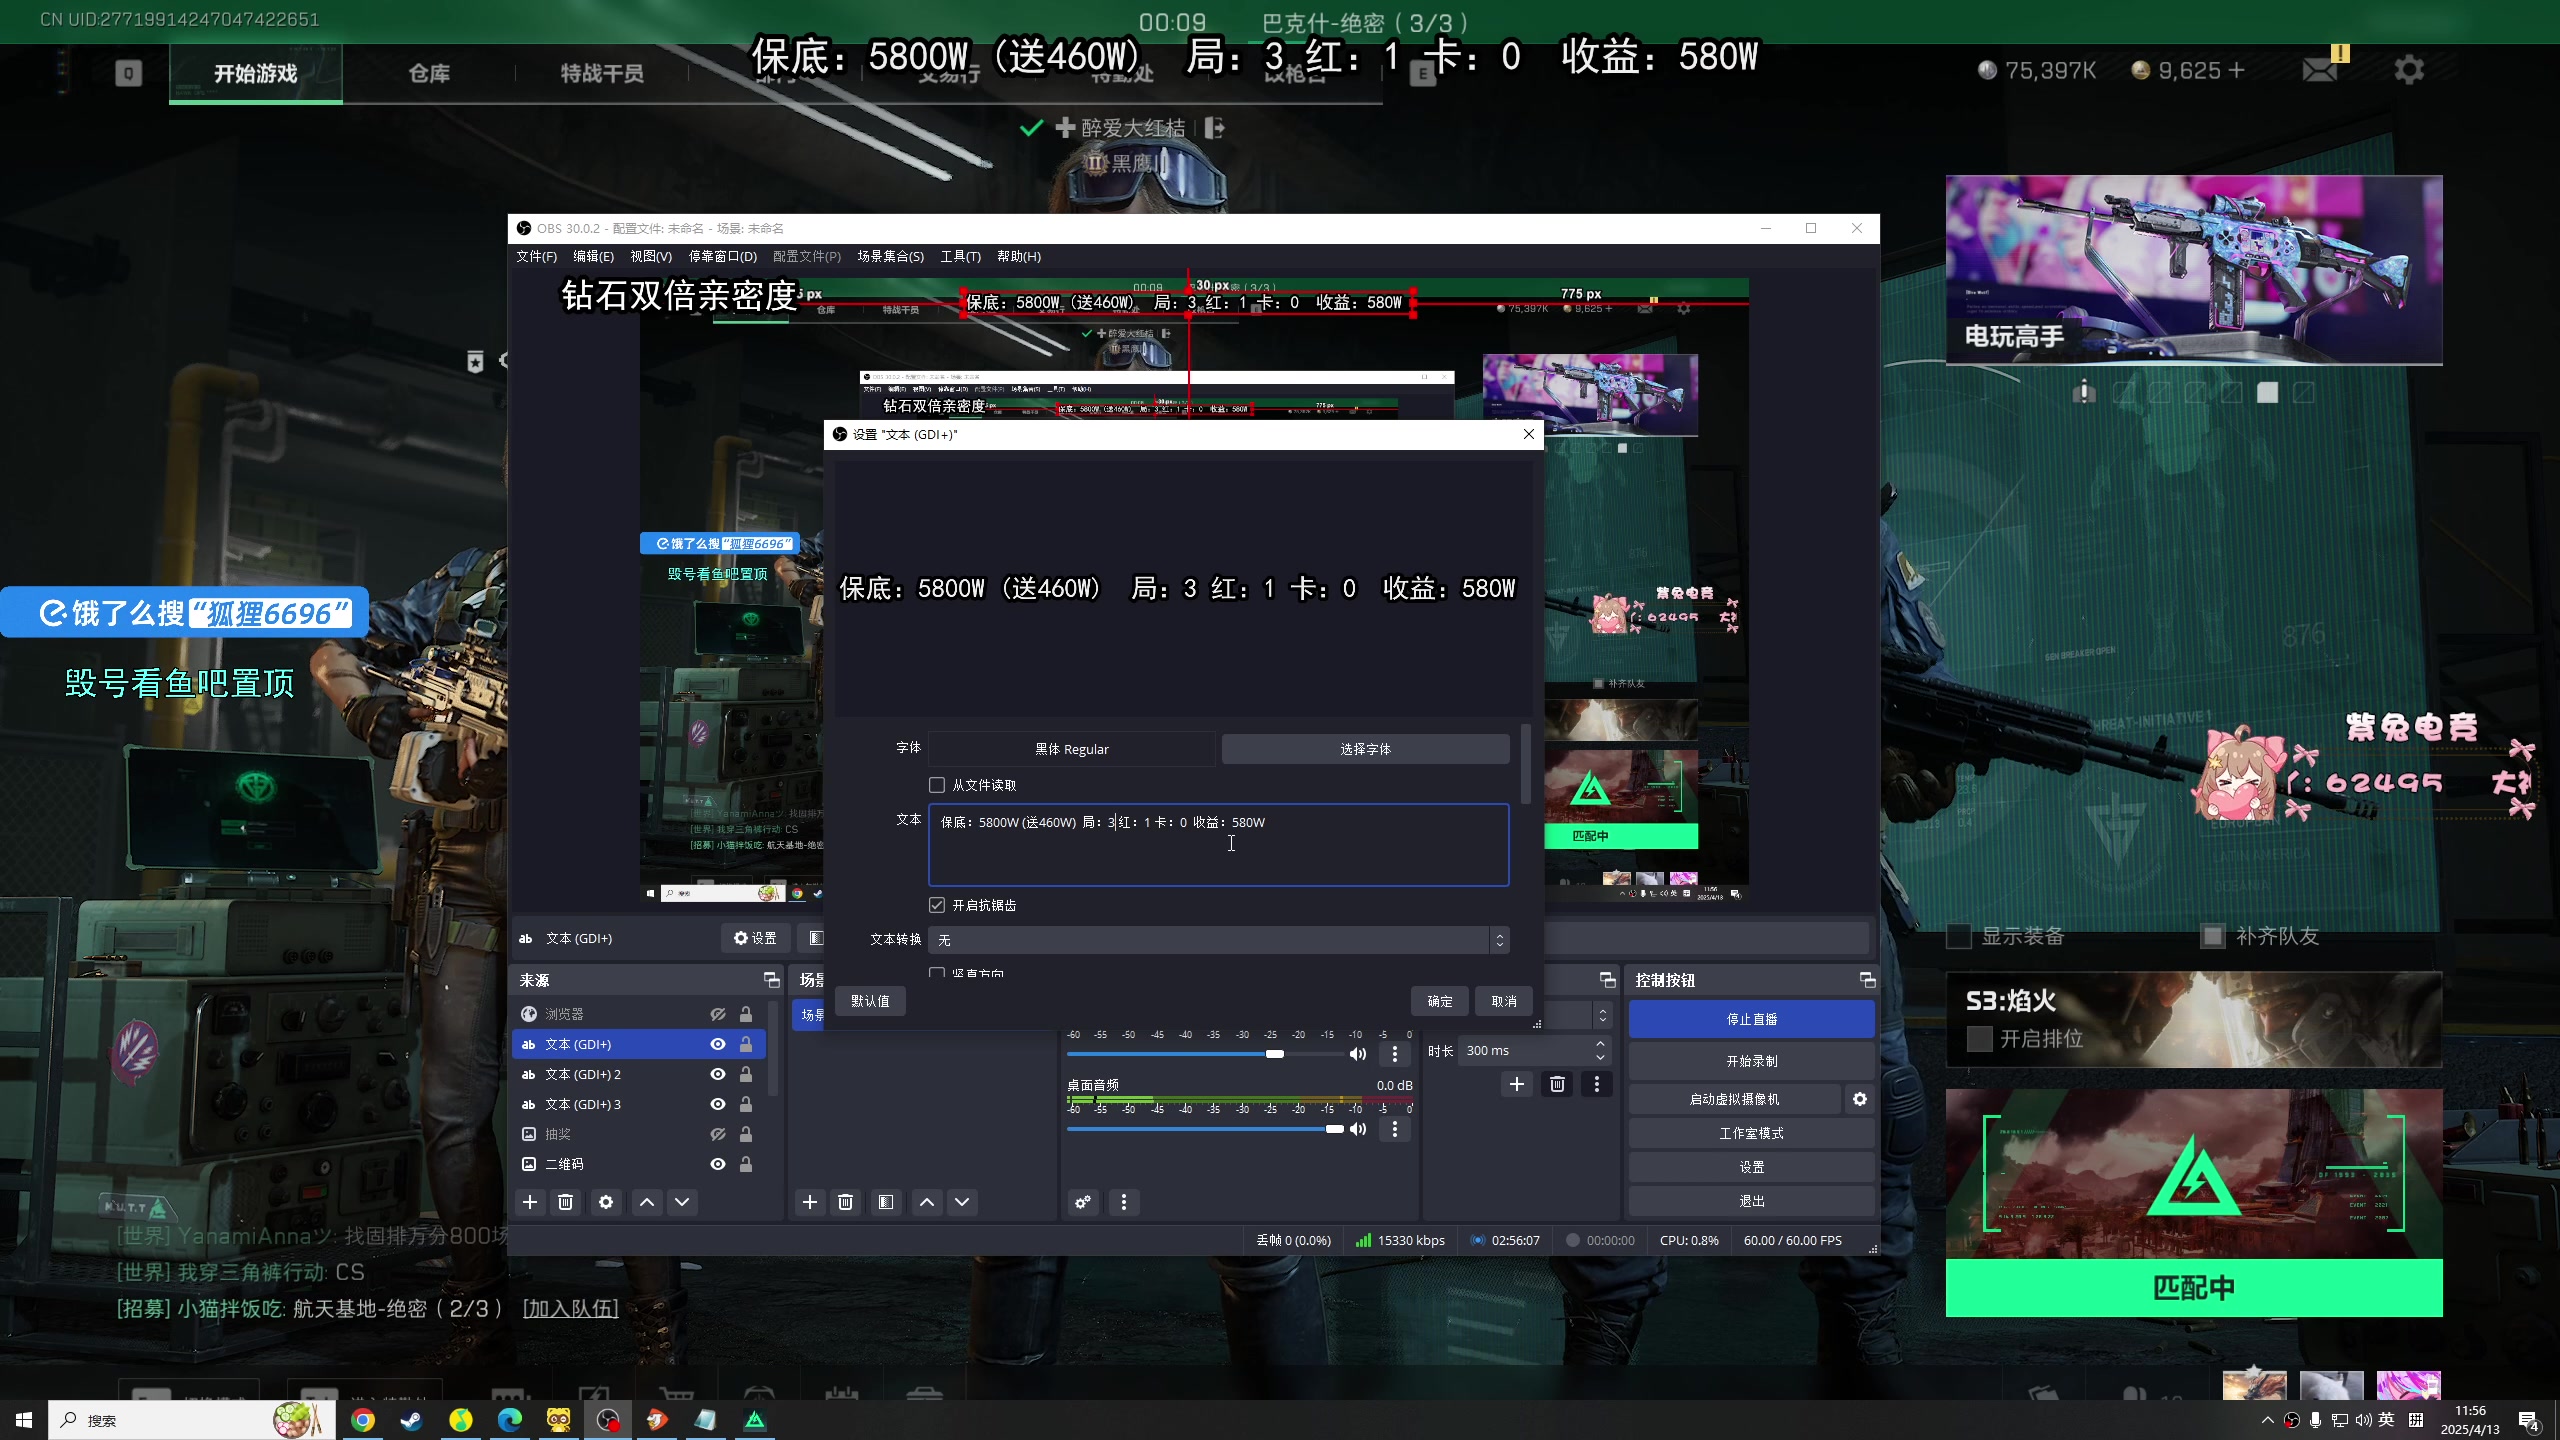Open options menu for the Desktop Audio channel
Screen dimensions: 2560x1440
[x=1395, y=1129]
